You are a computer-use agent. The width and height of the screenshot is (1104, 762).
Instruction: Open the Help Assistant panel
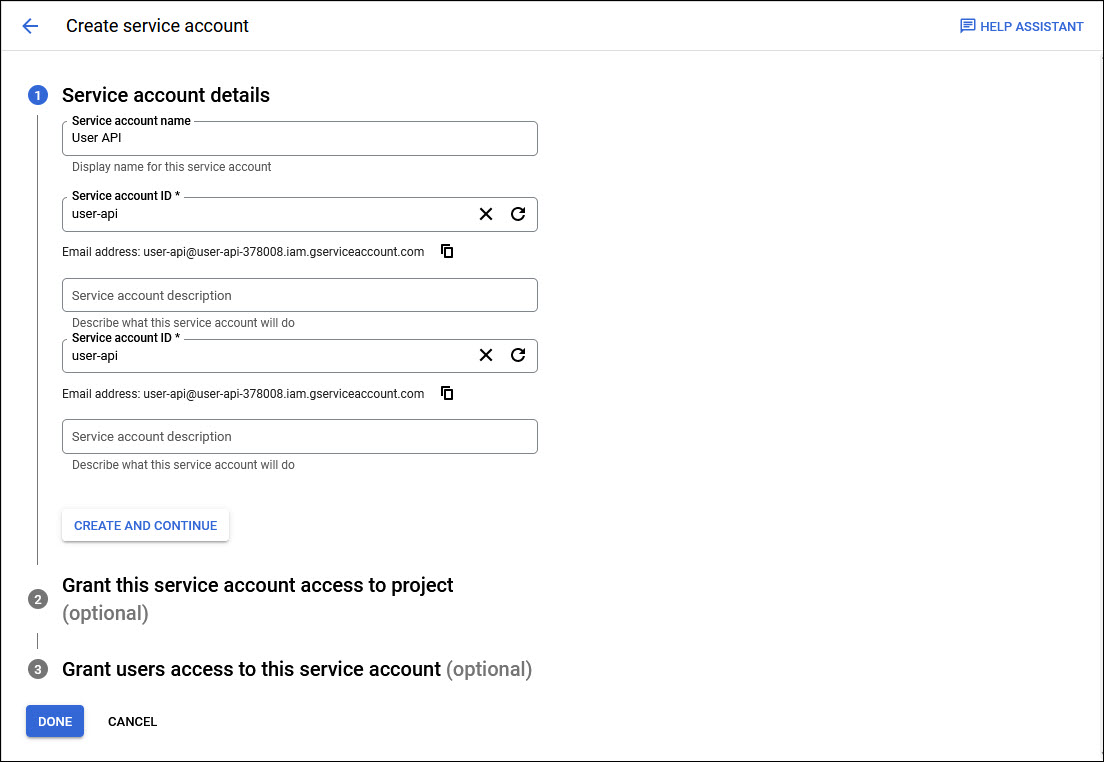1021,26
